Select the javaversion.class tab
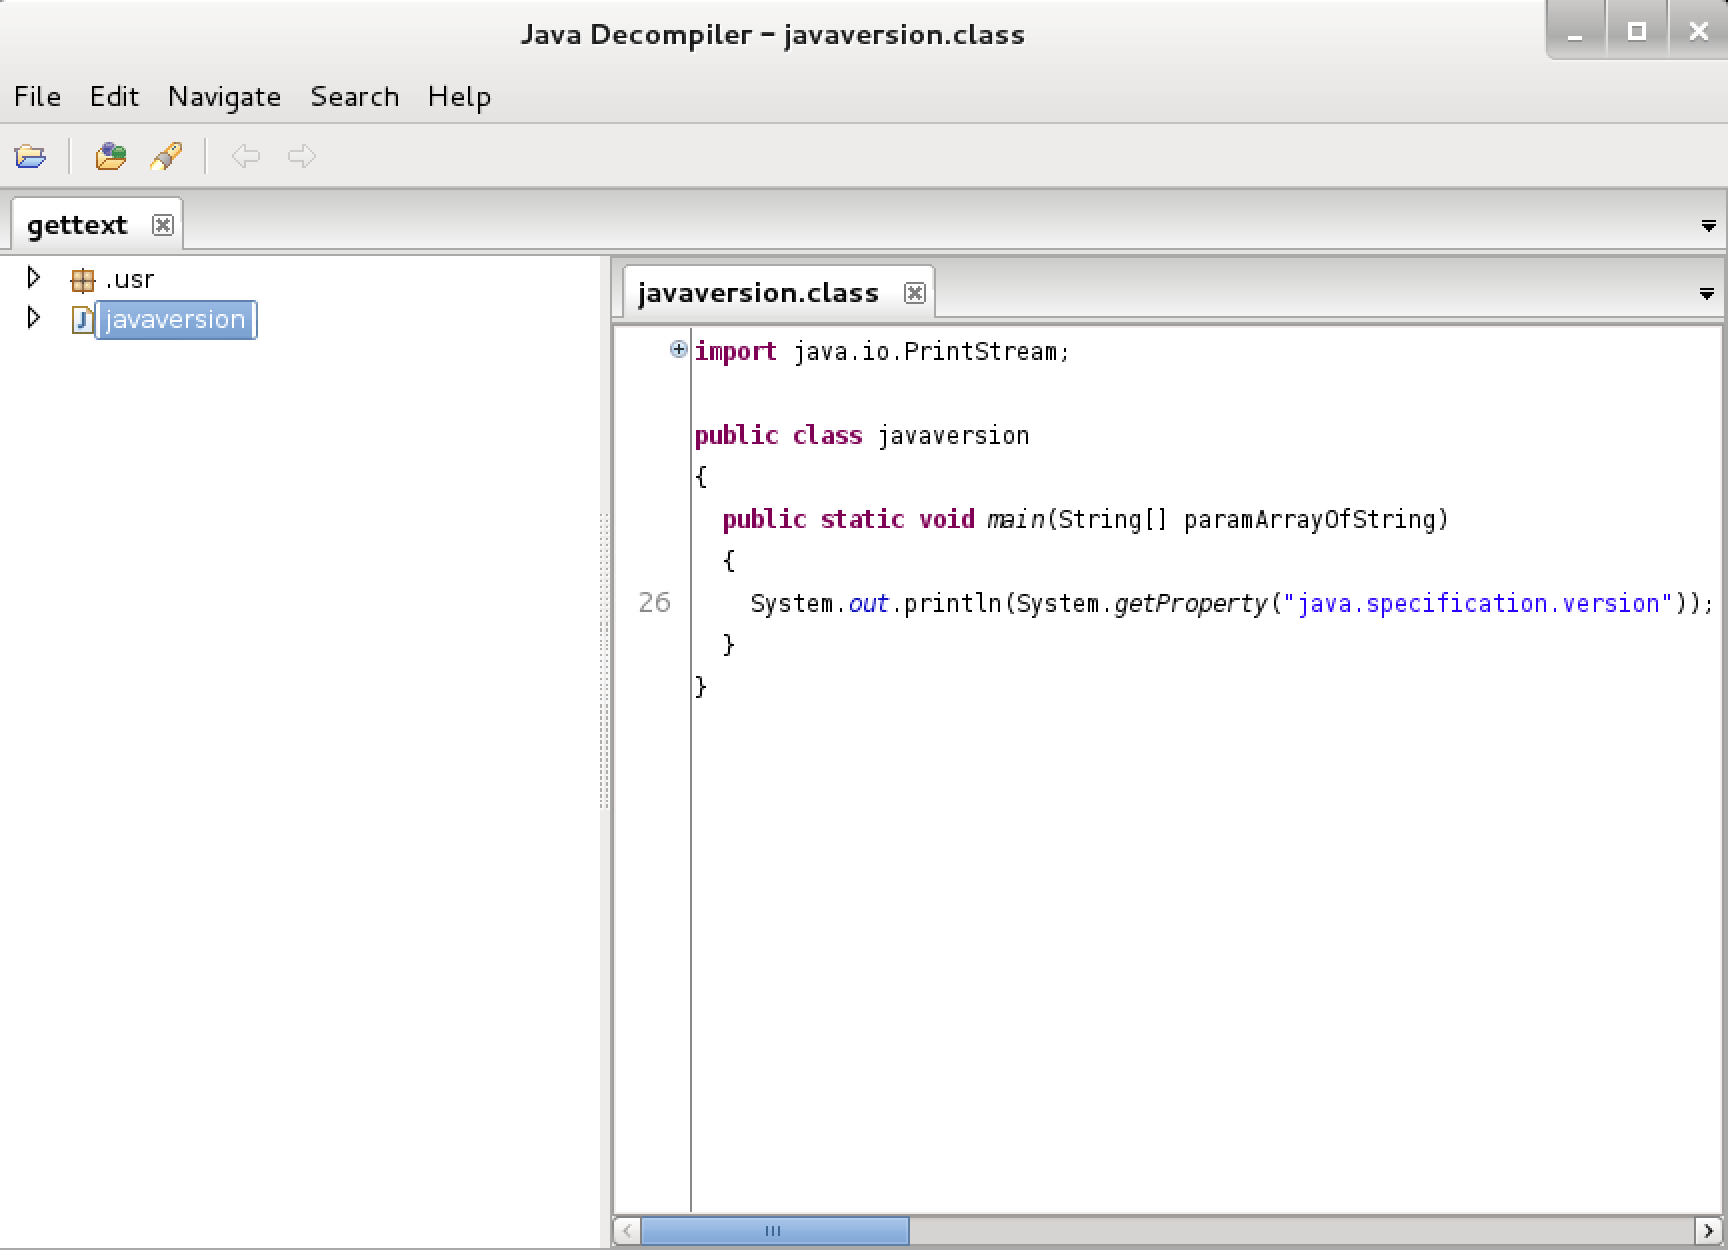The height and width of the screenshot is (1250, 1728). coord(758,292)
